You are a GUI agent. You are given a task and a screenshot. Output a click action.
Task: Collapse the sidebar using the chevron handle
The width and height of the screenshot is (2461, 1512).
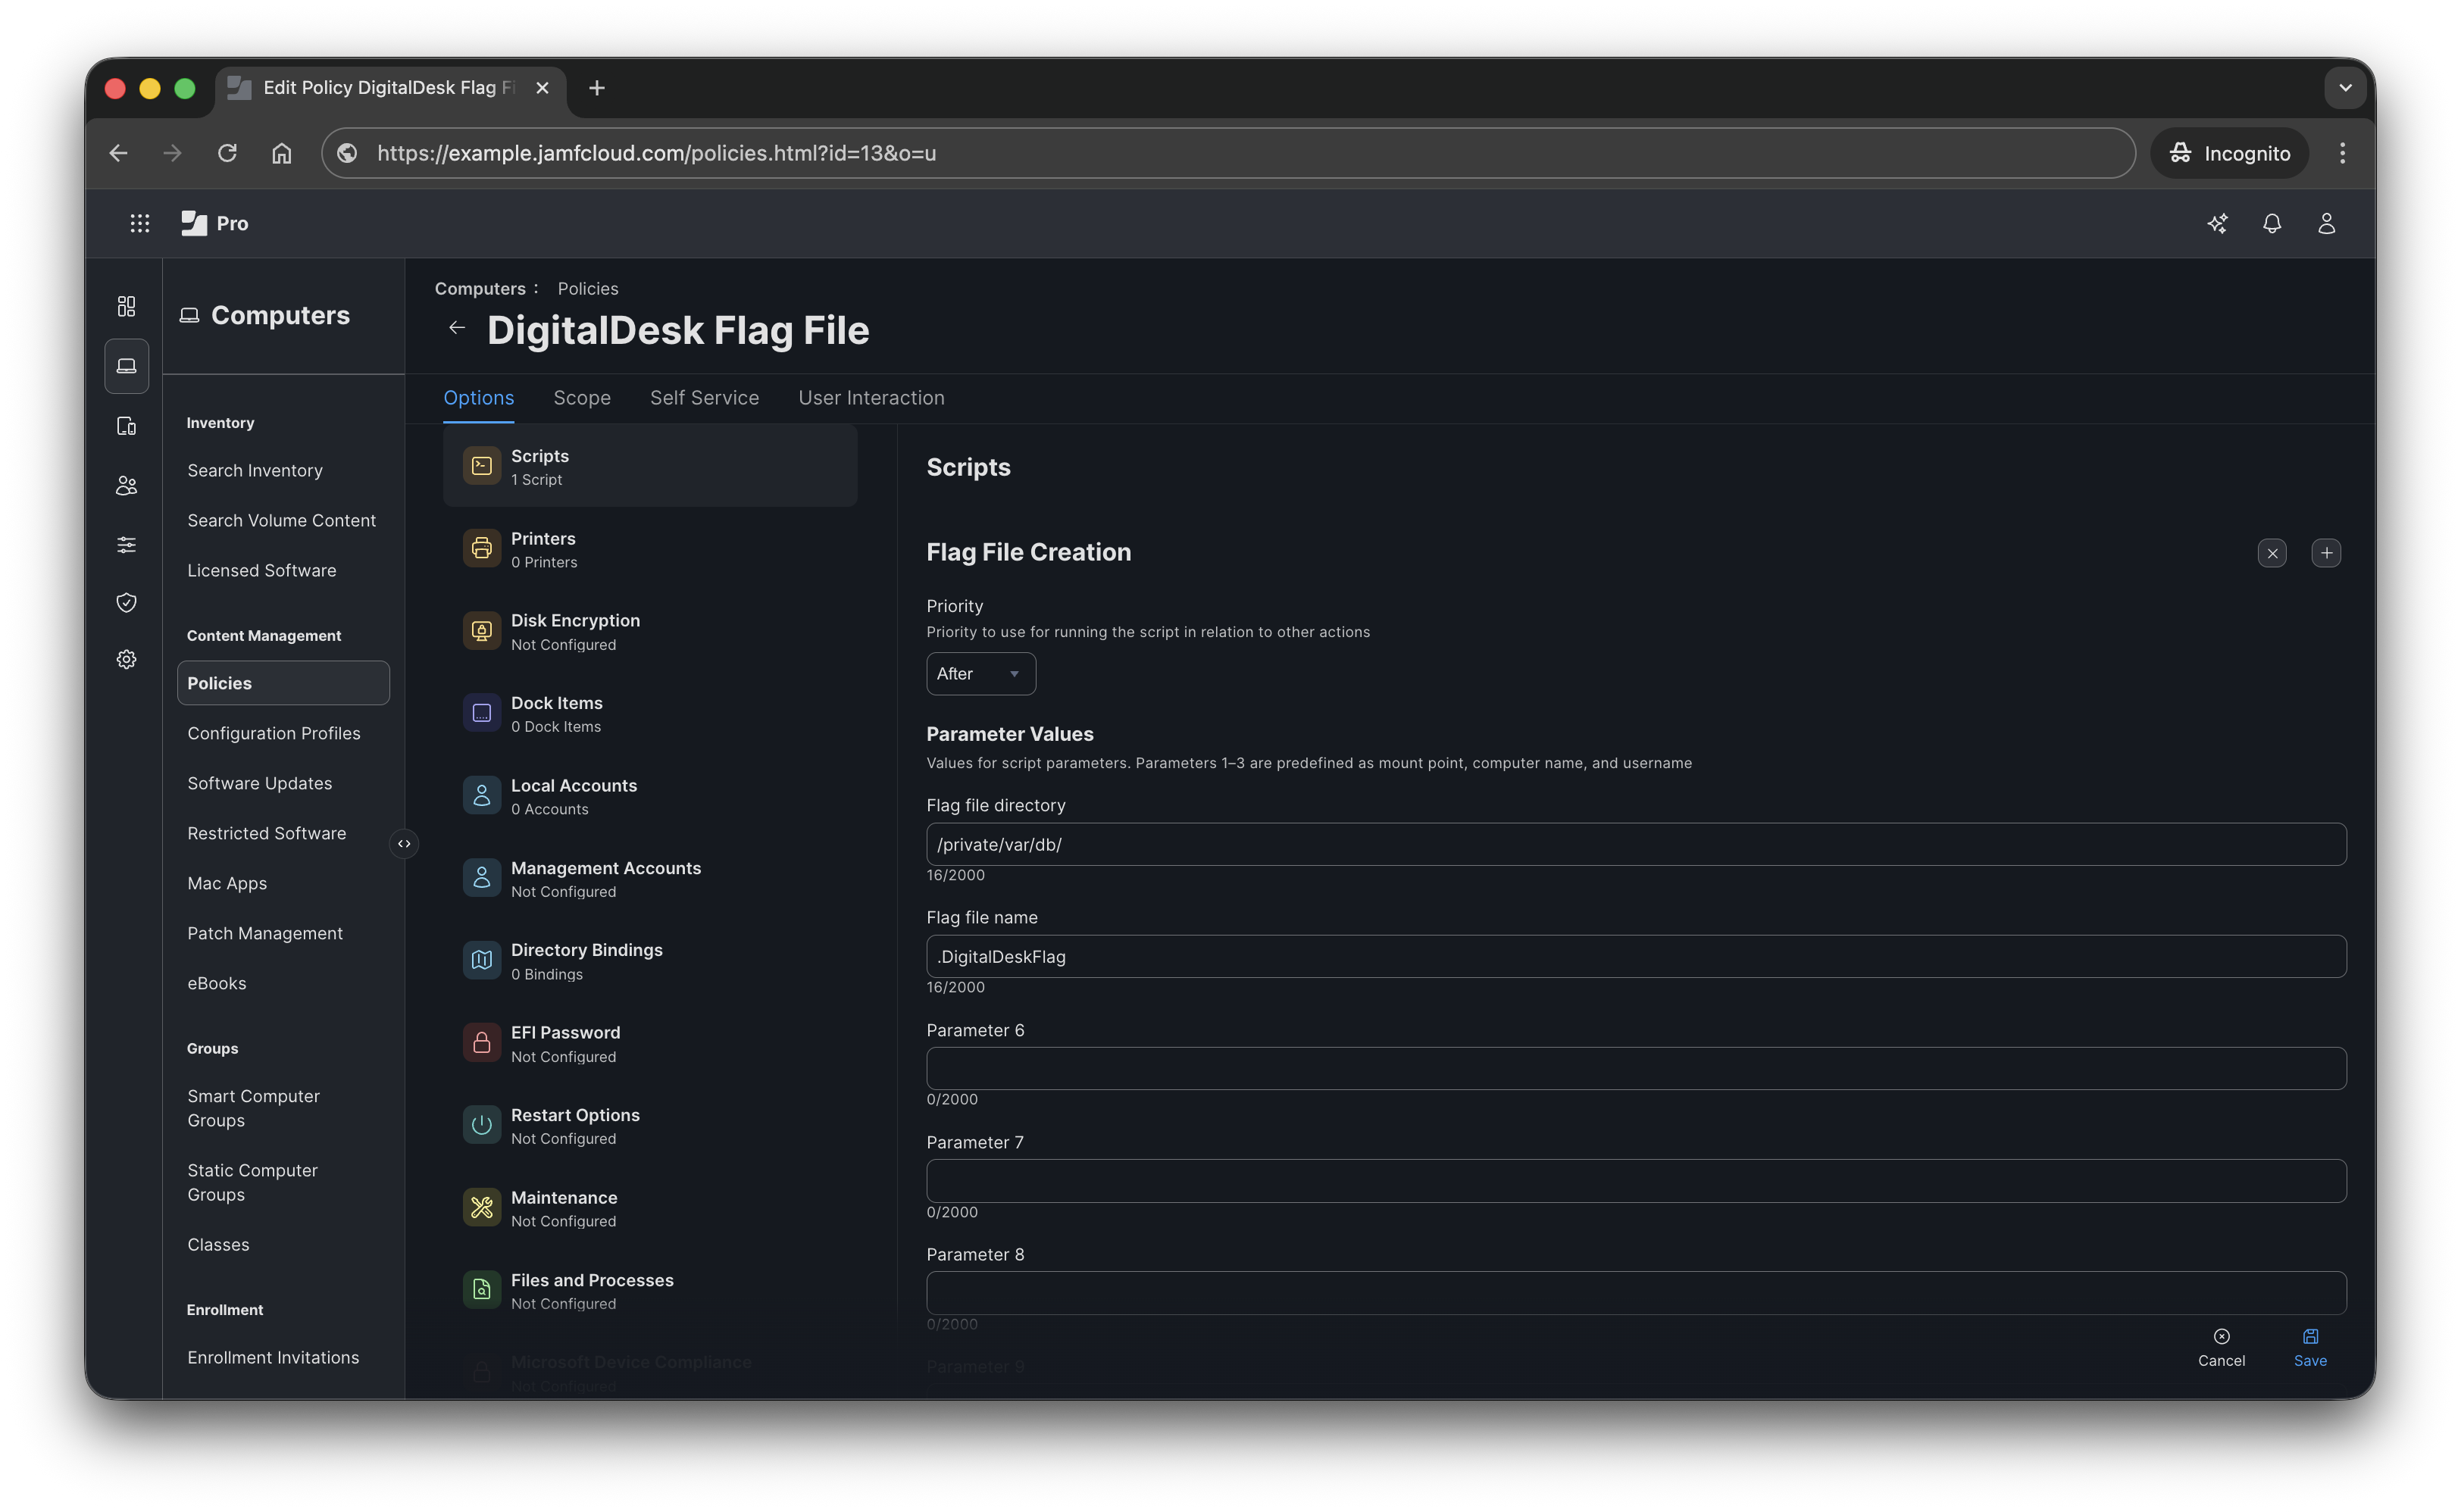coord(404,844)
